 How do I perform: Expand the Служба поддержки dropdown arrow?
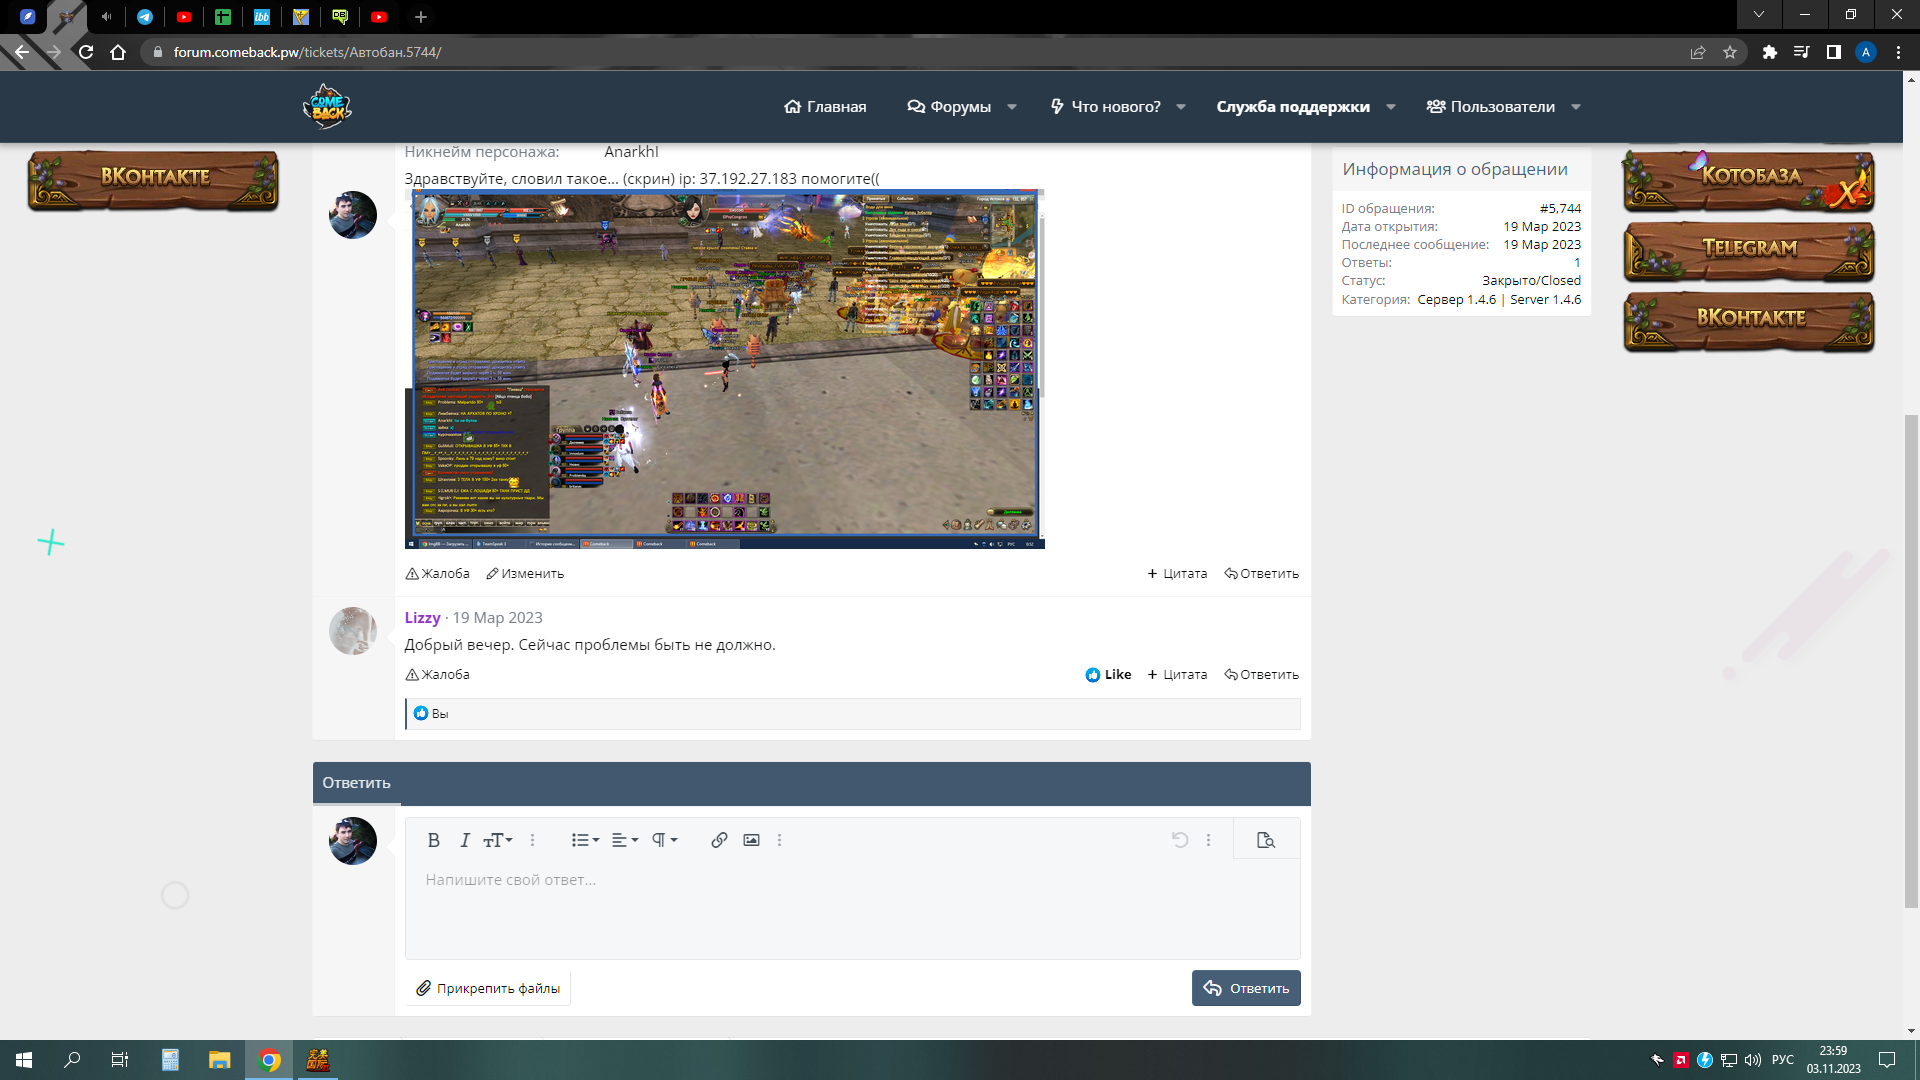[x=1391, y=107]
